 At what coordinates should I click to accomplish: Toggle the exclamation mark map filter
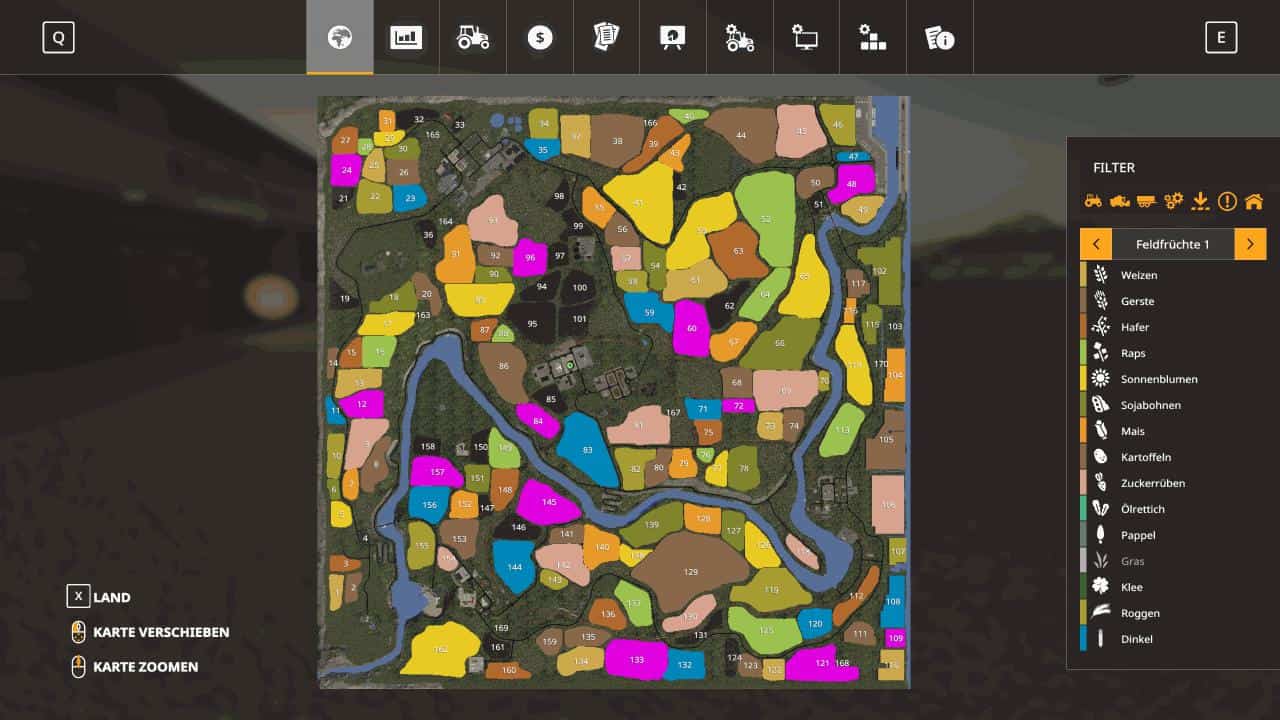tap(1227, 201)
